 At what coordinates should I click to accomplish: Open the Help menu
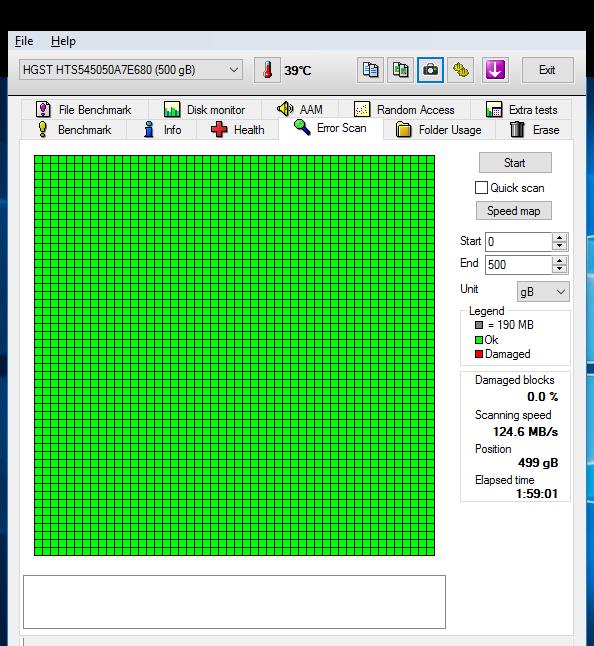pyautogui.click(x=63, y=41)
